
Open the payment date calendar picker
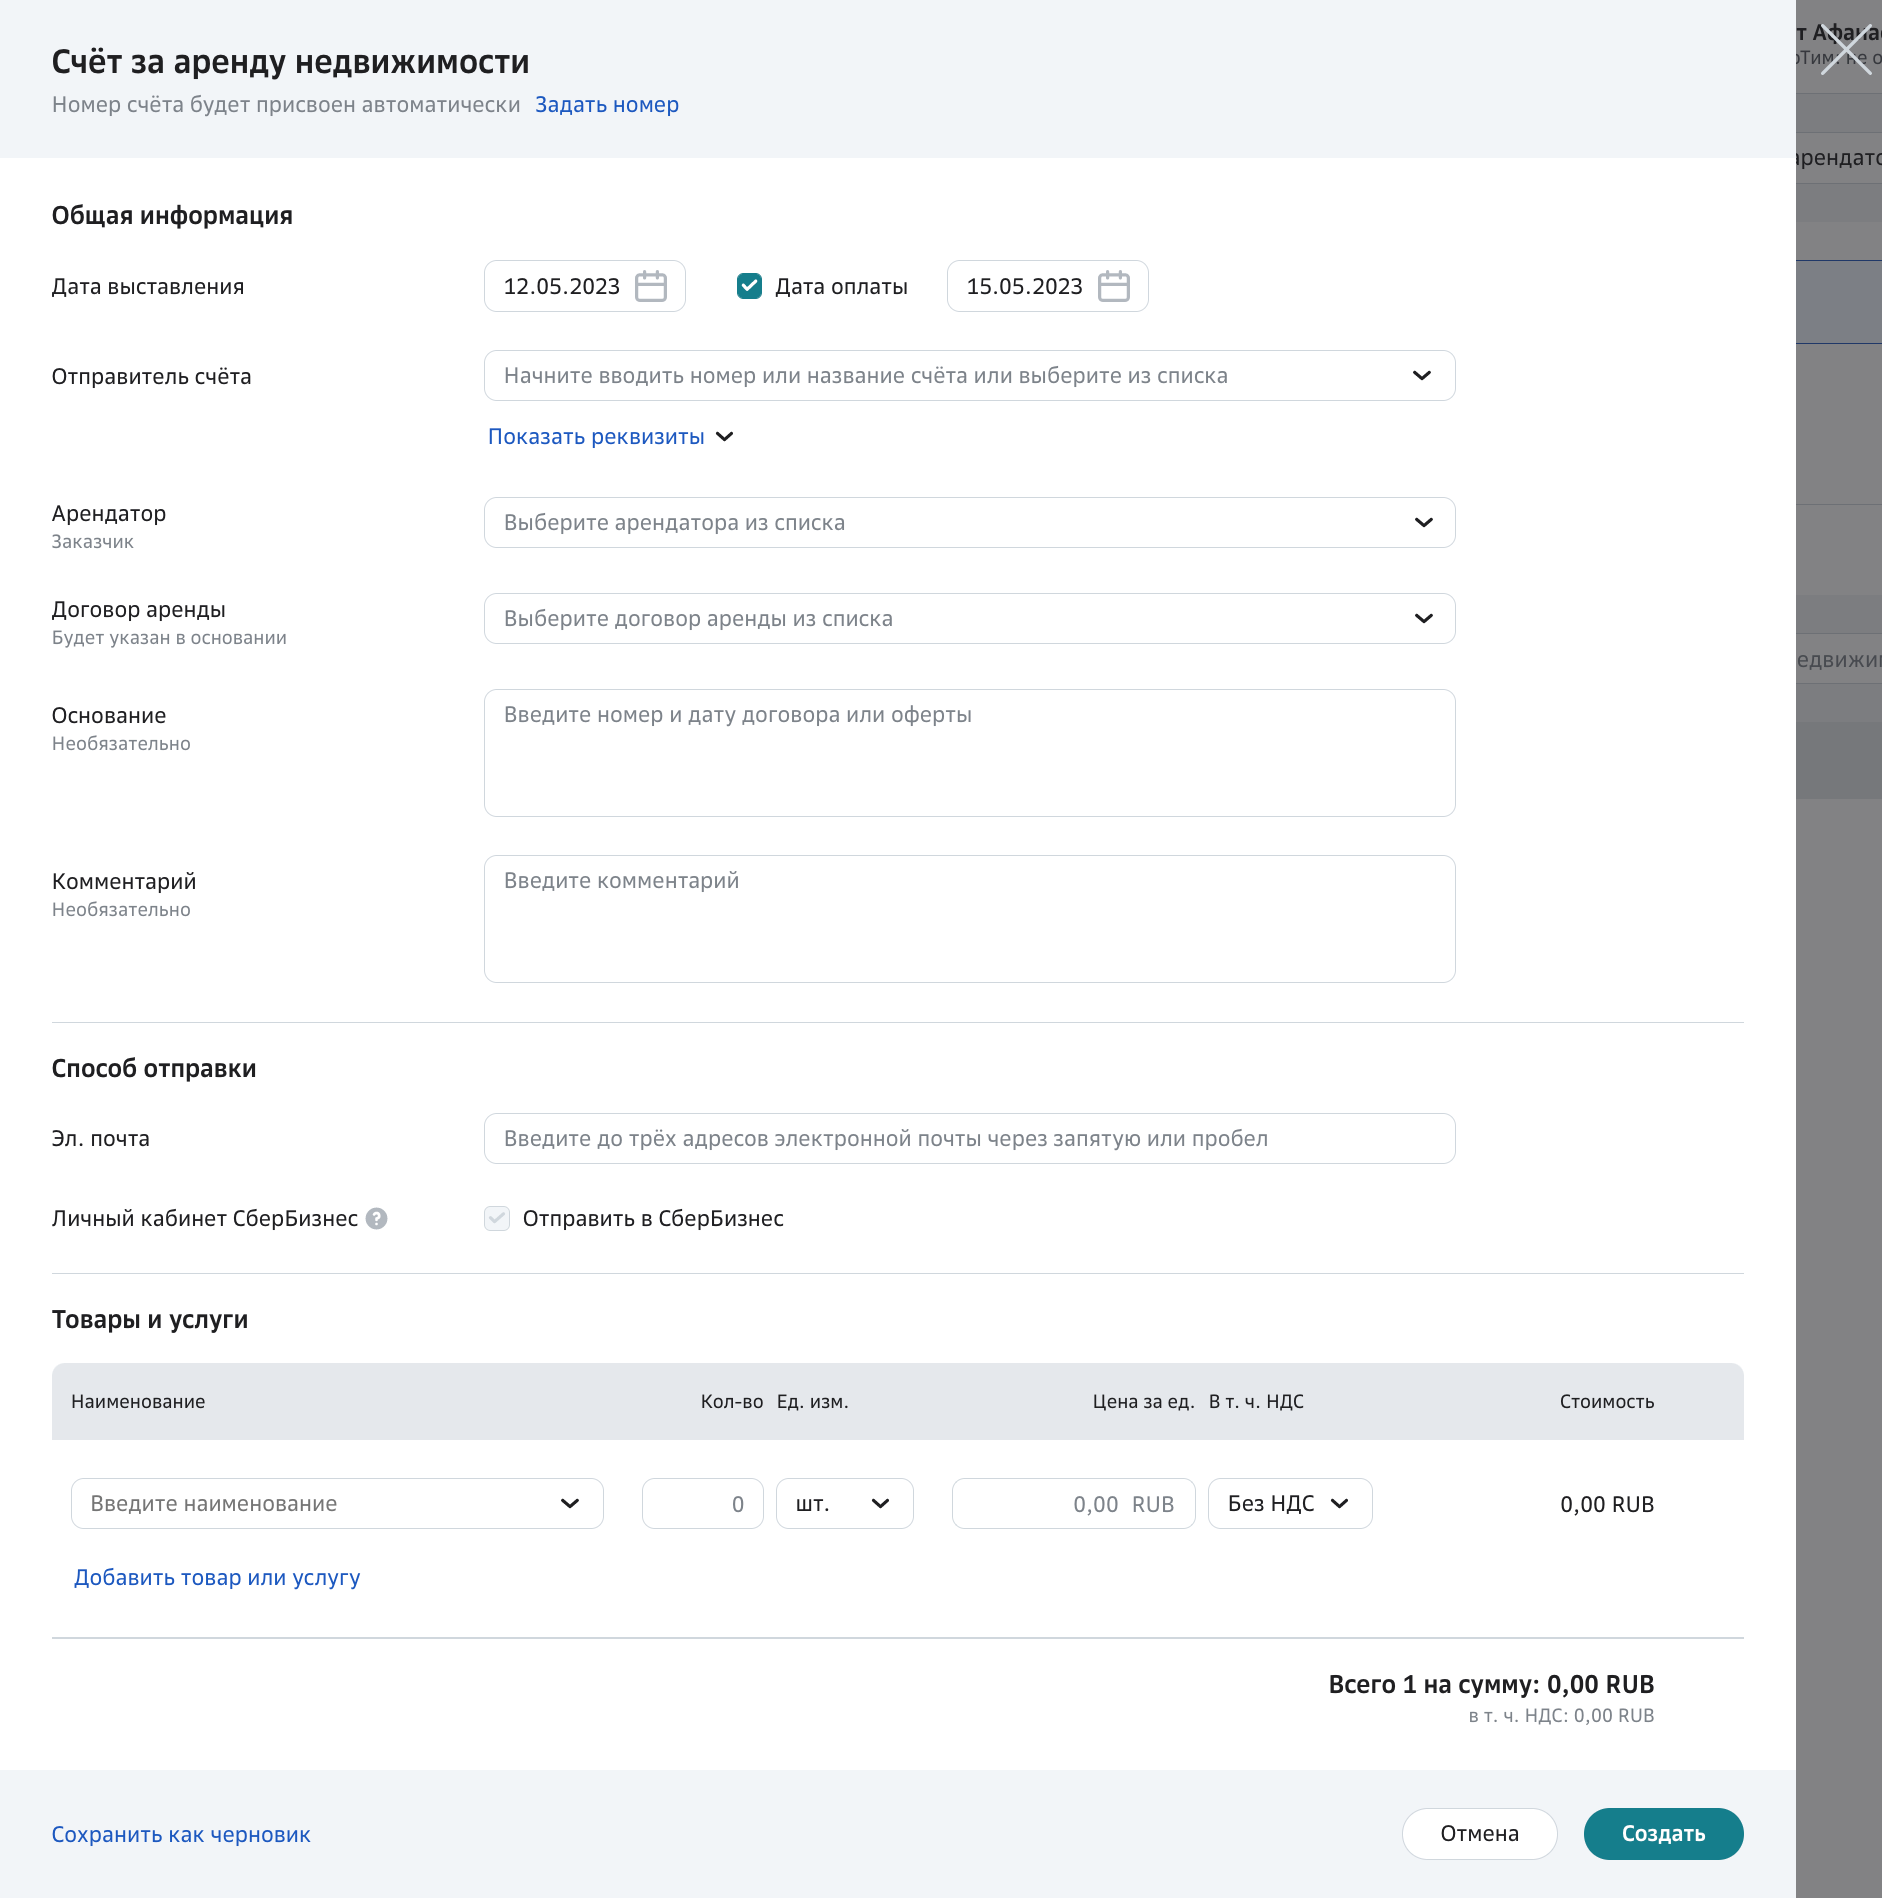1113,287
